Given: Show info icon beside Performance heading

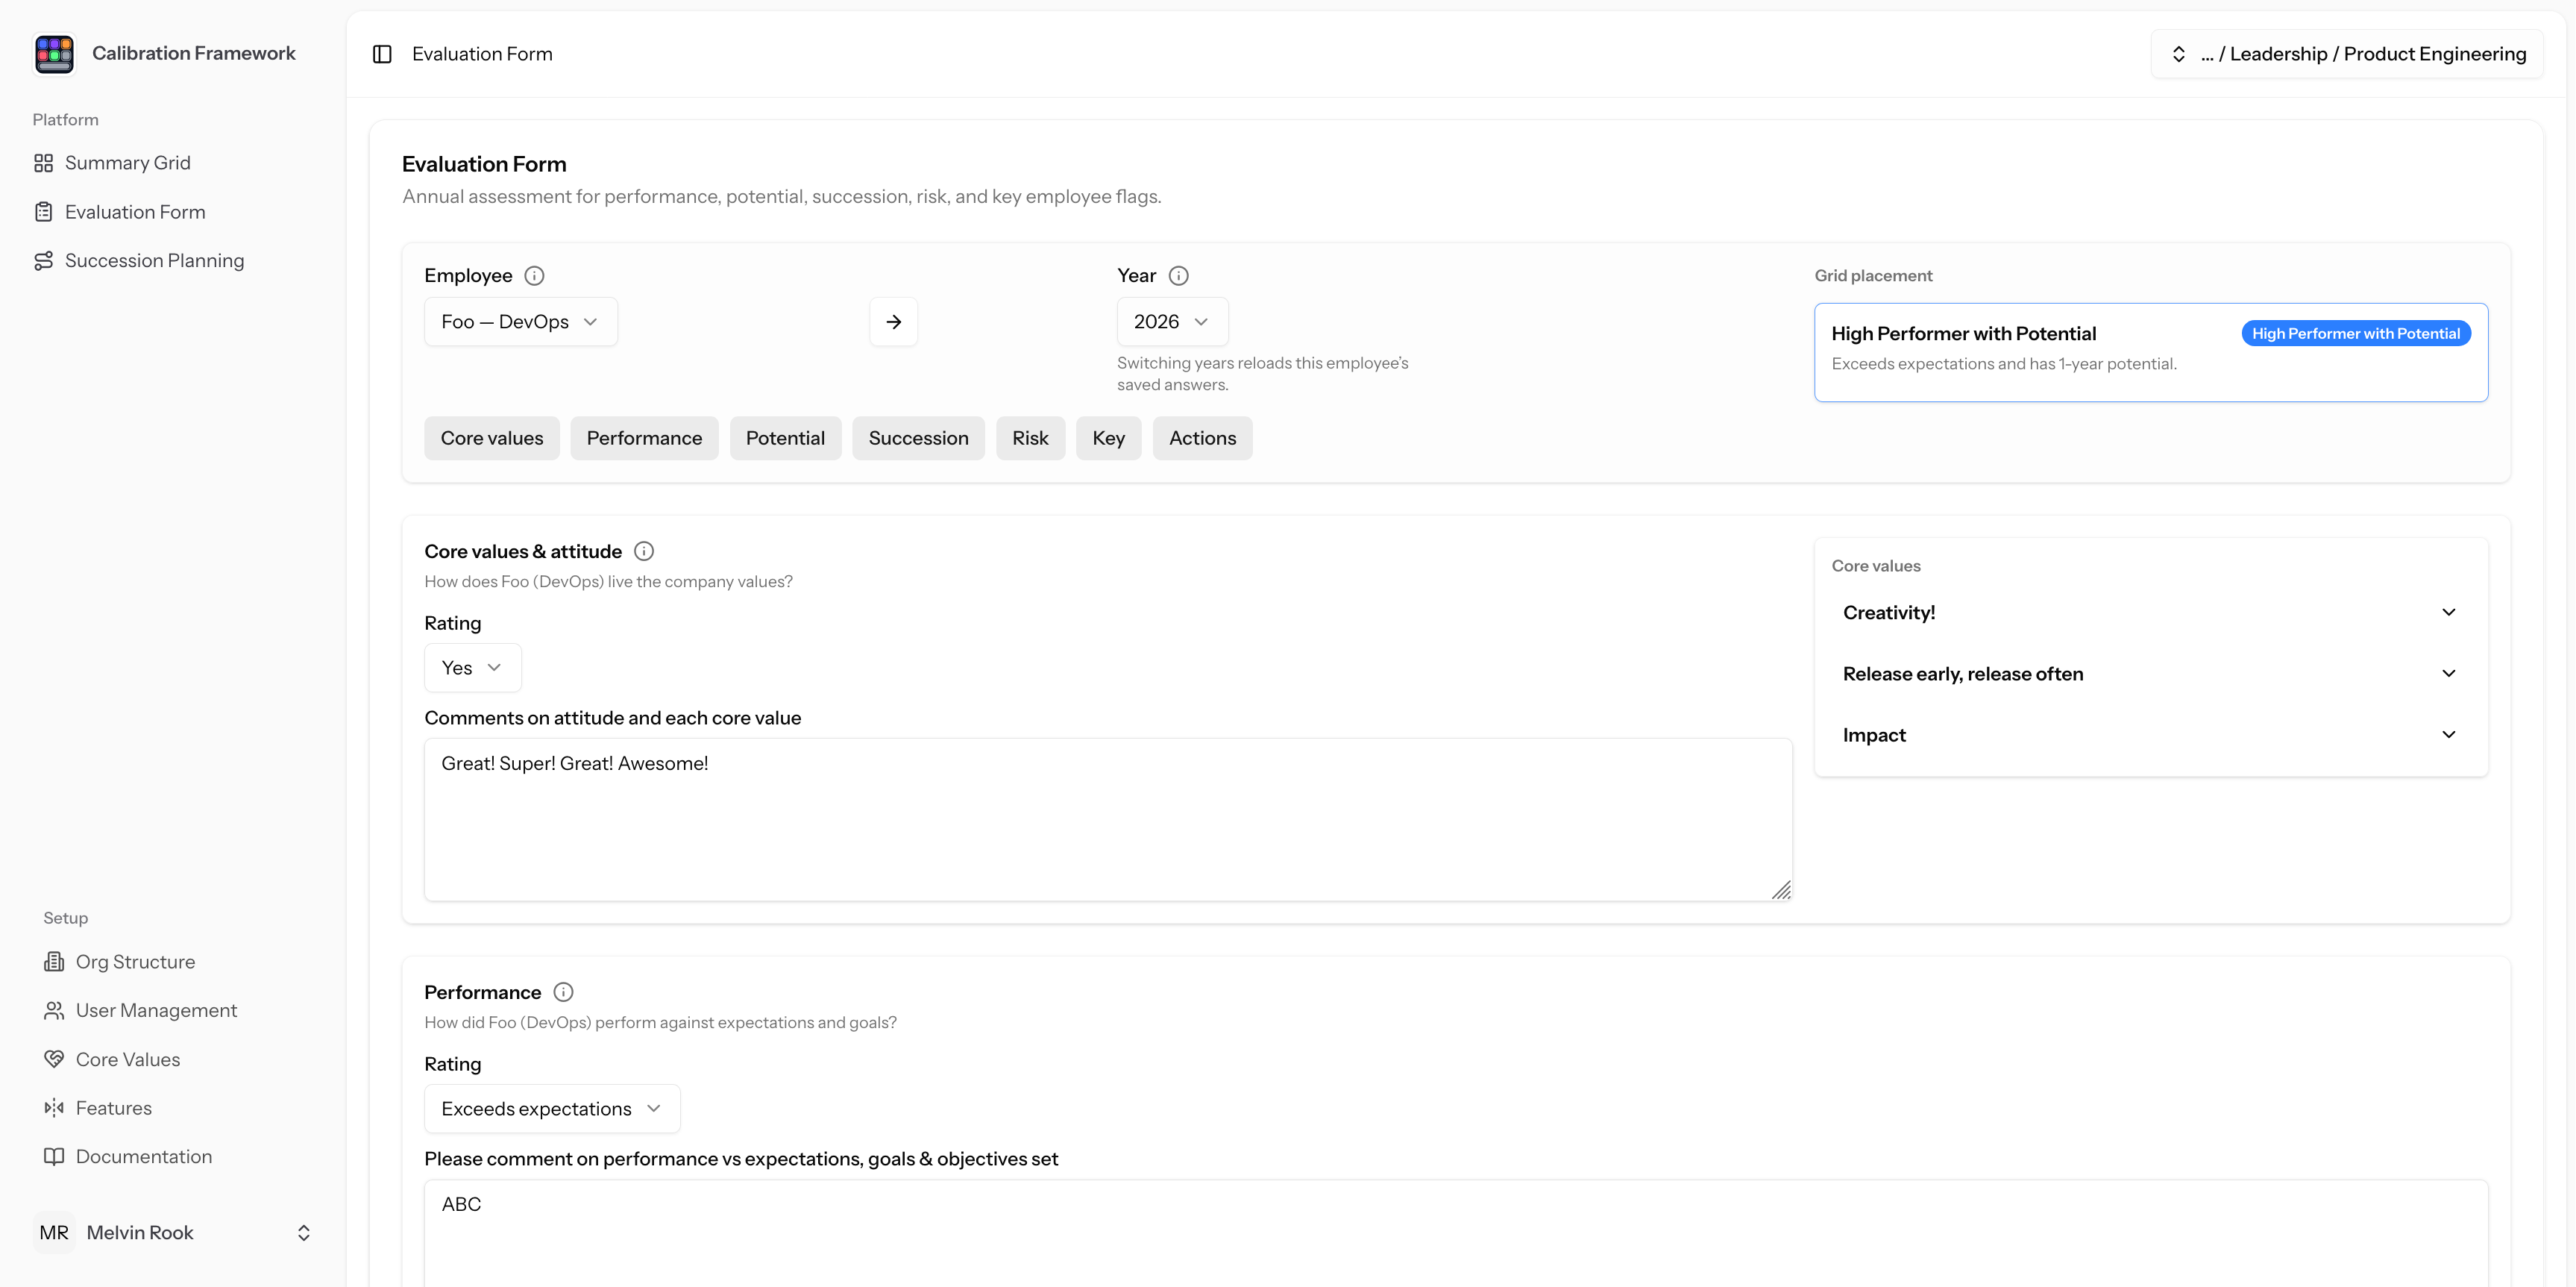Looking at the screenshot, I should 564,993.
